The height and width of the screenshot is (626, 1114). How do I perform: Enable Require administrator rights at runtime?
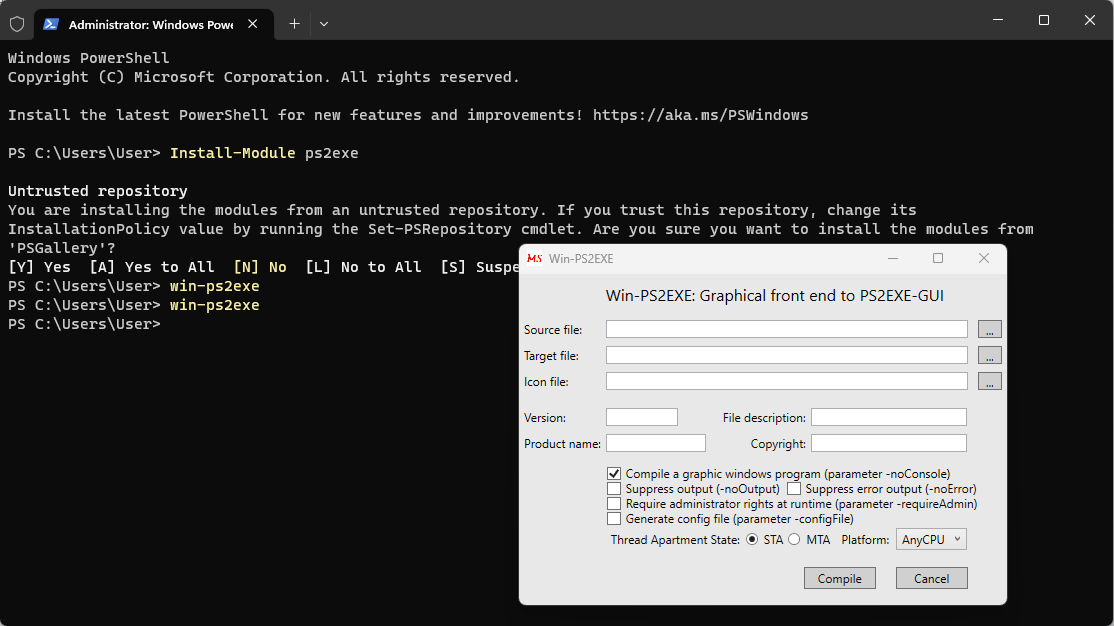click(614, 504)
